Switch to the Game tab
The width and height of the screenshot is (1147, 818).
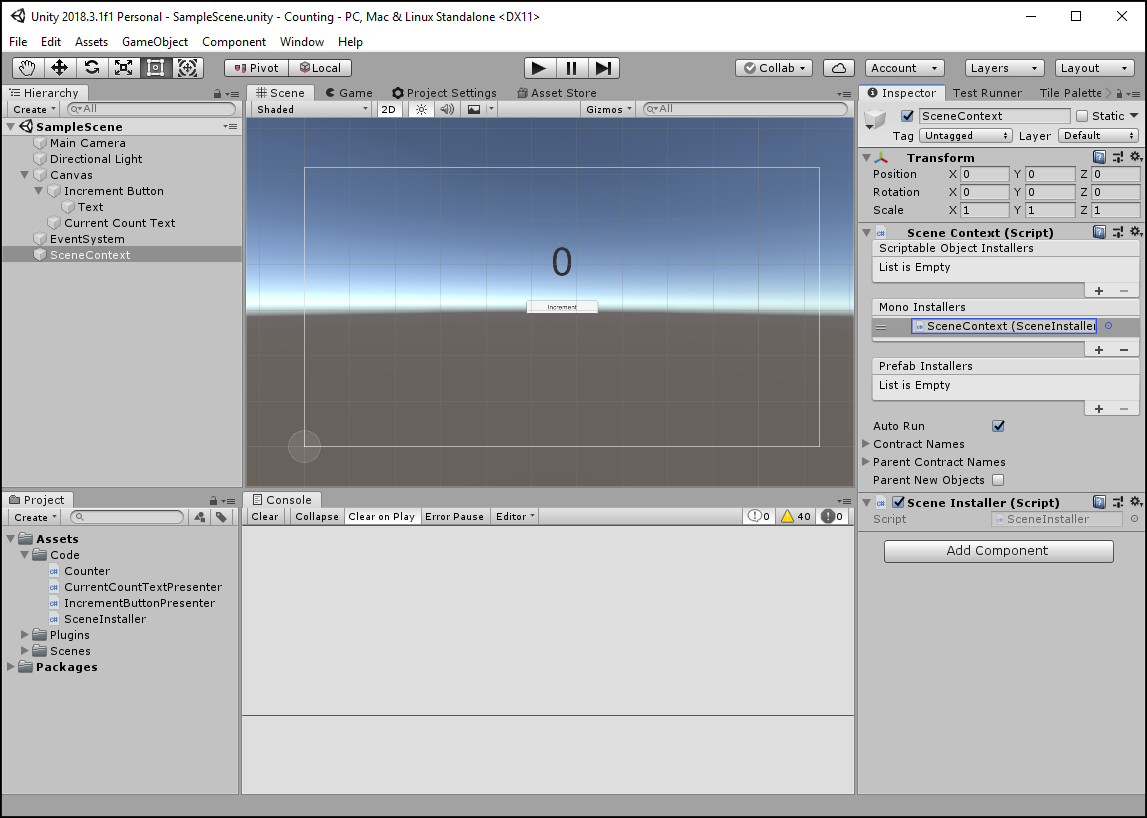coord(347,91)
